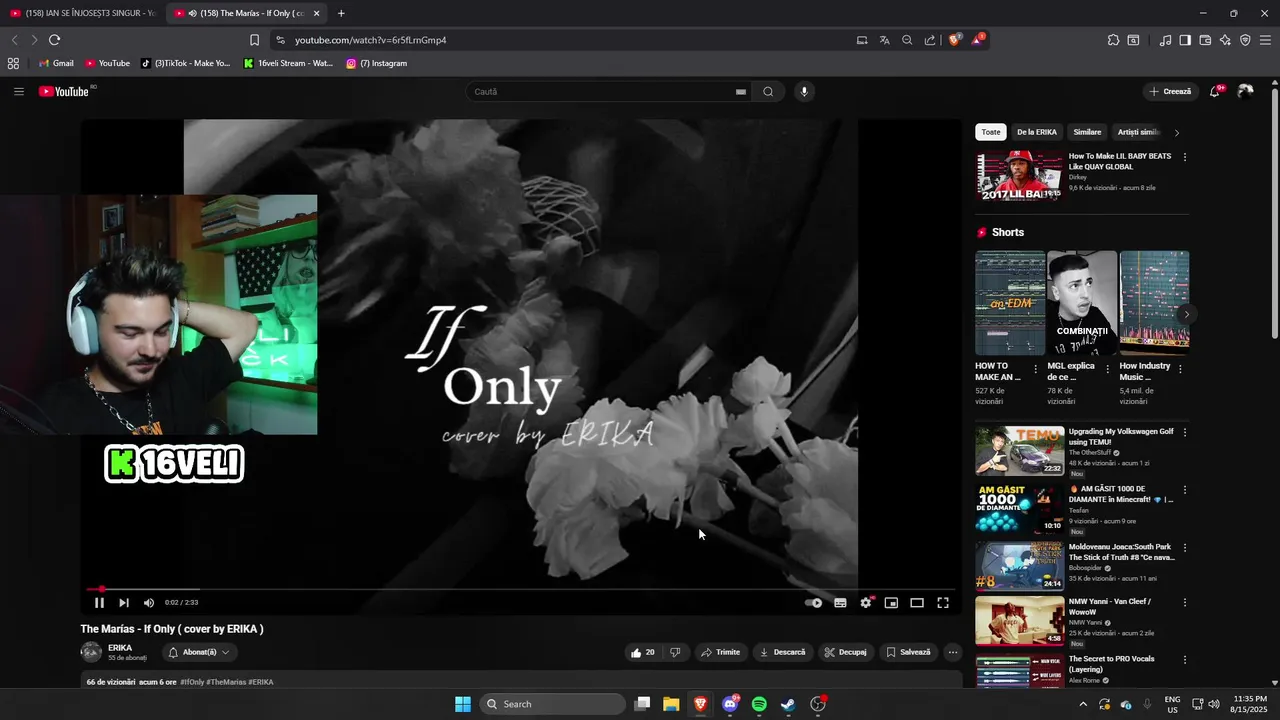Open options for HOW TO MAKE AN short
Image resolution: width=1280 pixels, height=720 pixels.
point(1034,369)
